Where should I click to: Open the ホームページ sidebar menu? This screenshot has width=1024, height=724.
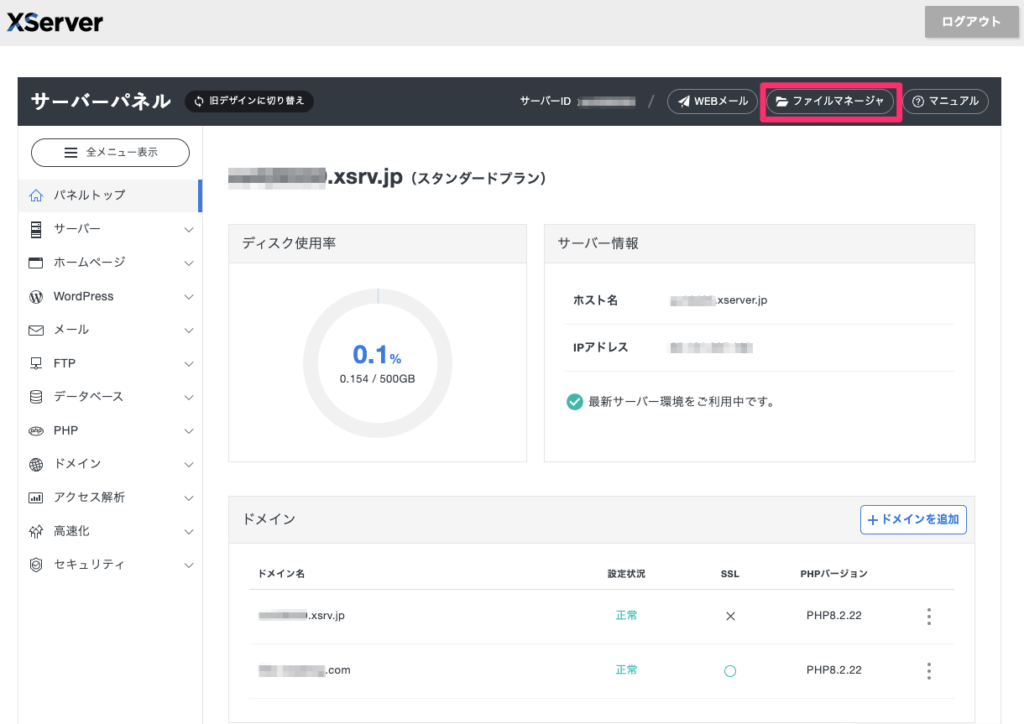110,262
